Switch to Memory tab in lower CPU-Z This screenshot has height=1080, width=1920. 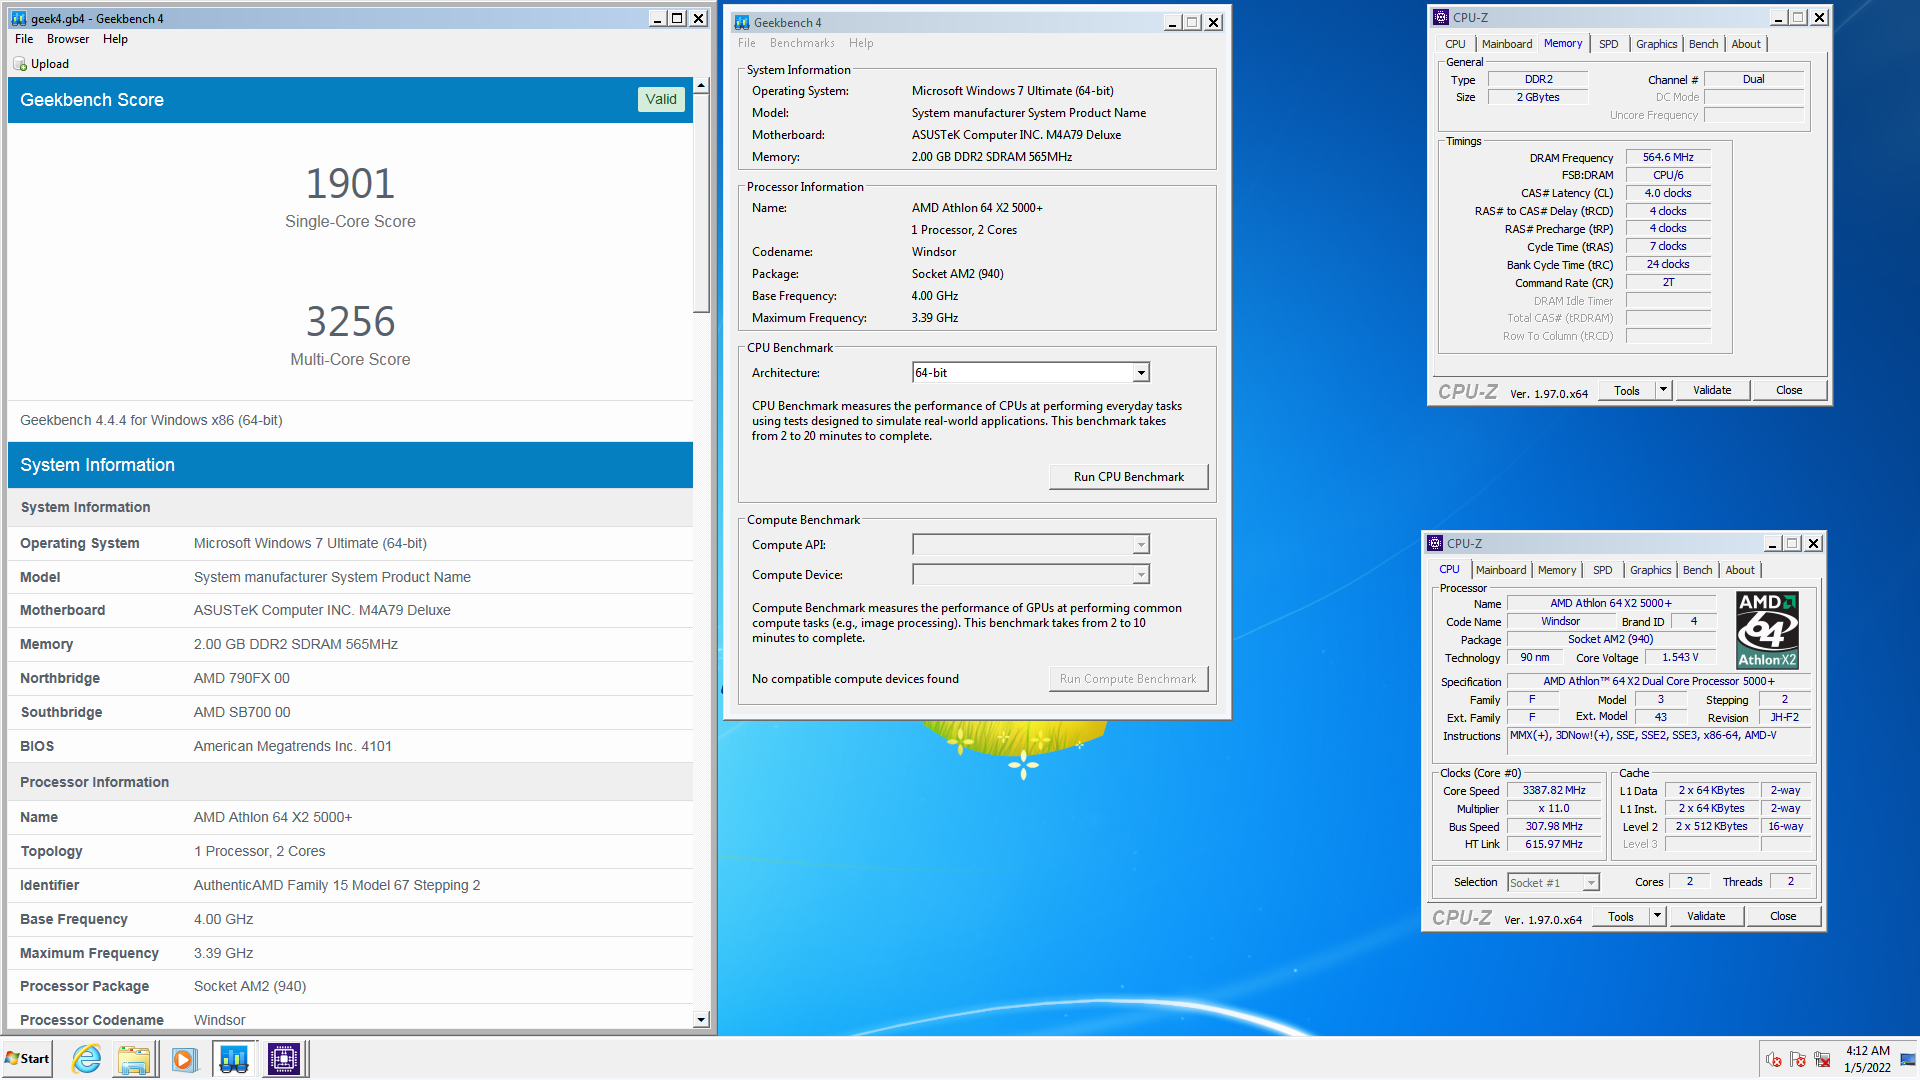tap(1556, 570)
